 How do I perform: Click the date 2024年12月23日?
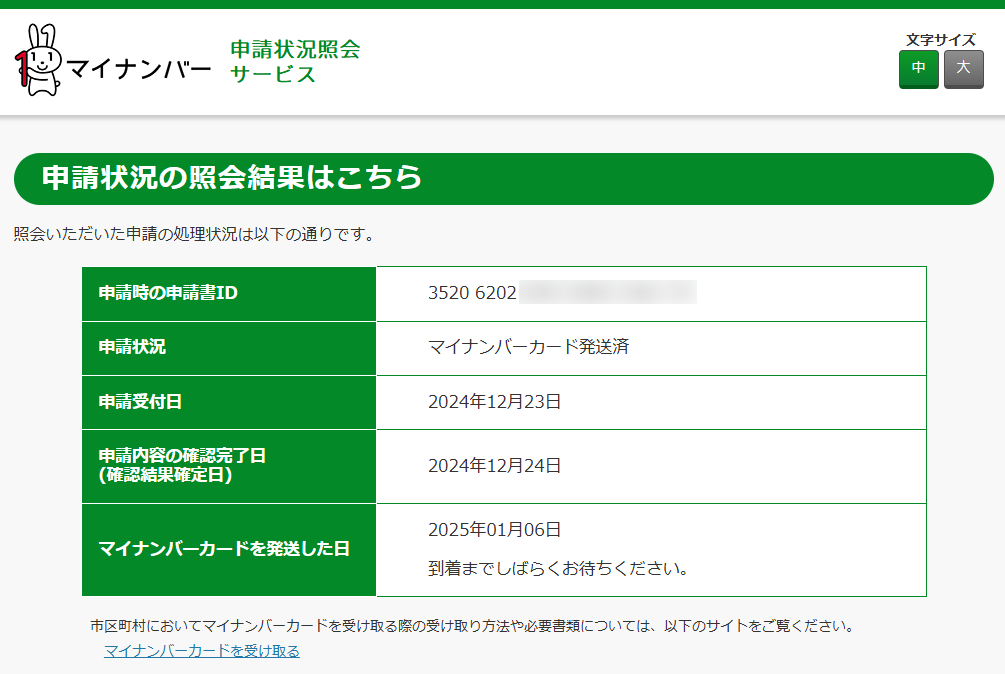495,402
